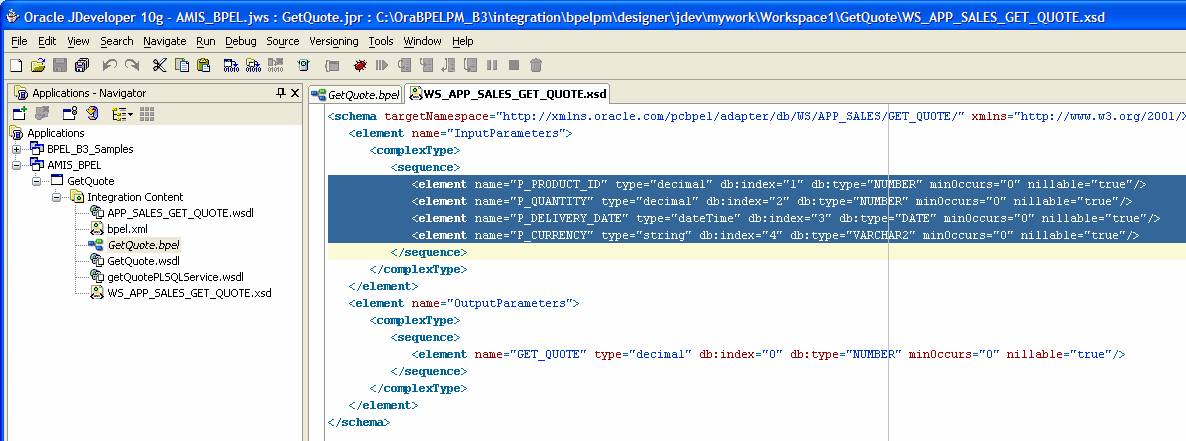The width and height of the screenshot is (1186, 441).
Task: Click the Open folder toolbar icon
Action: tap(37, 65)
